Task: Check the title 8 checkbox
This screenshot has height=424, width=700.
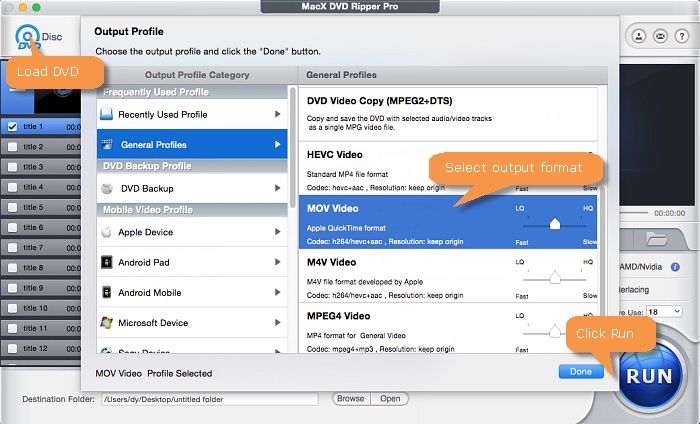Action: click(x=12, y=268)
